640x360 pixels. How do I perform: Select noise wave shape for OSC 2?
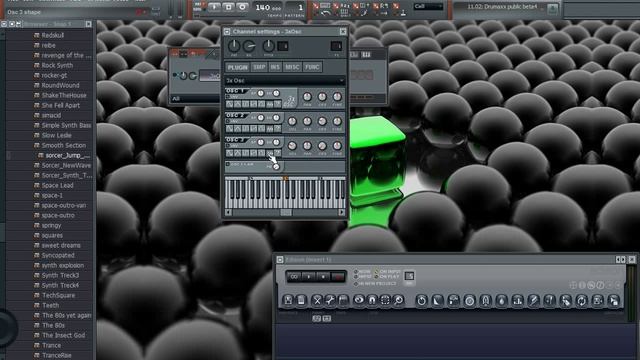270,129
